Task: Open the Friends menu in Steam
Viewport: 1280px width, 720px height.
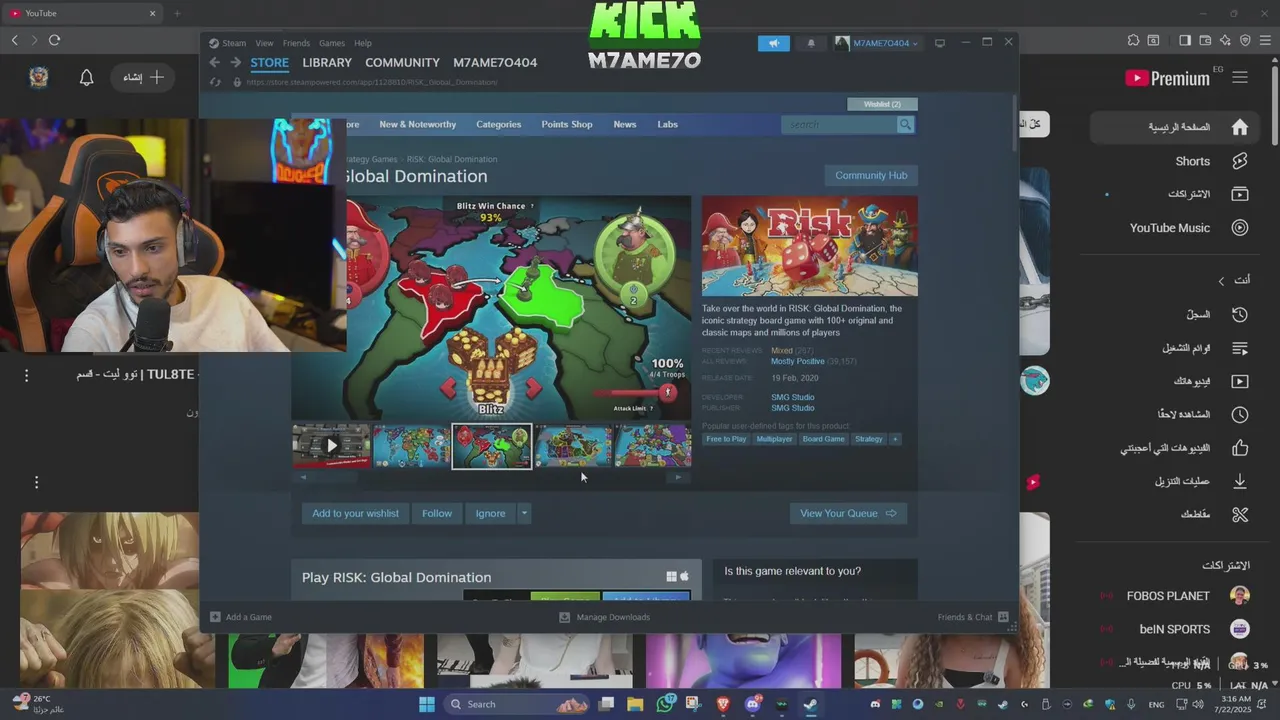Action: click(x=296, y=43)
